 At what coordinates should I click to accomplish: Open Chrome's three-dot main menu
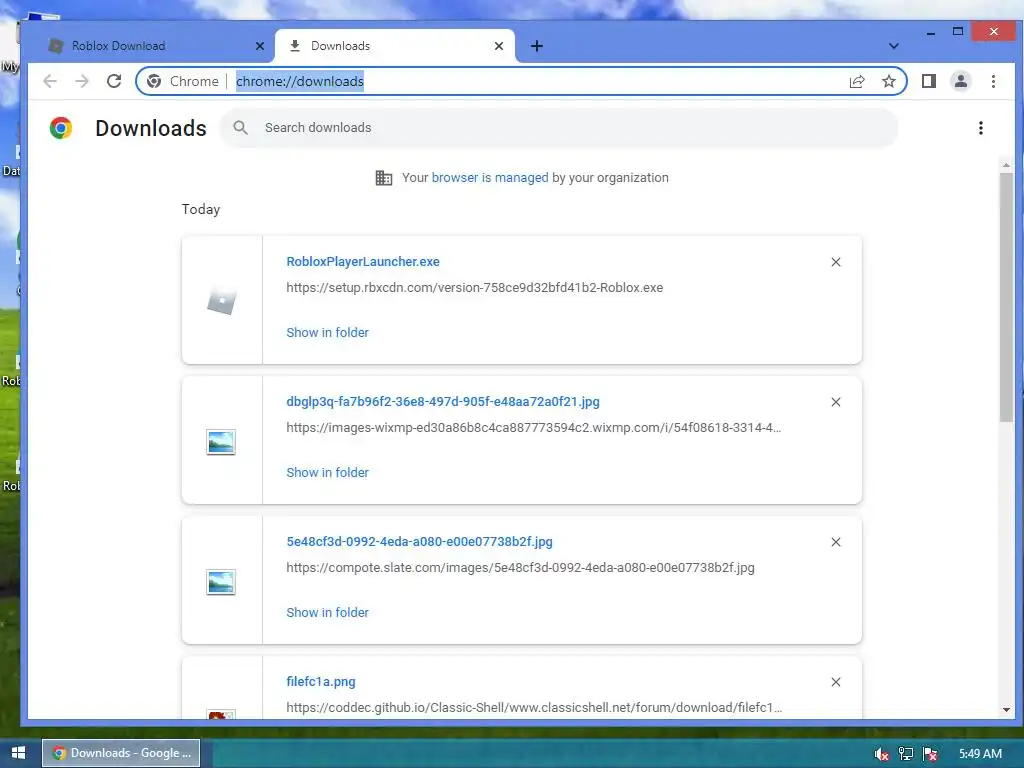[993, 81]
